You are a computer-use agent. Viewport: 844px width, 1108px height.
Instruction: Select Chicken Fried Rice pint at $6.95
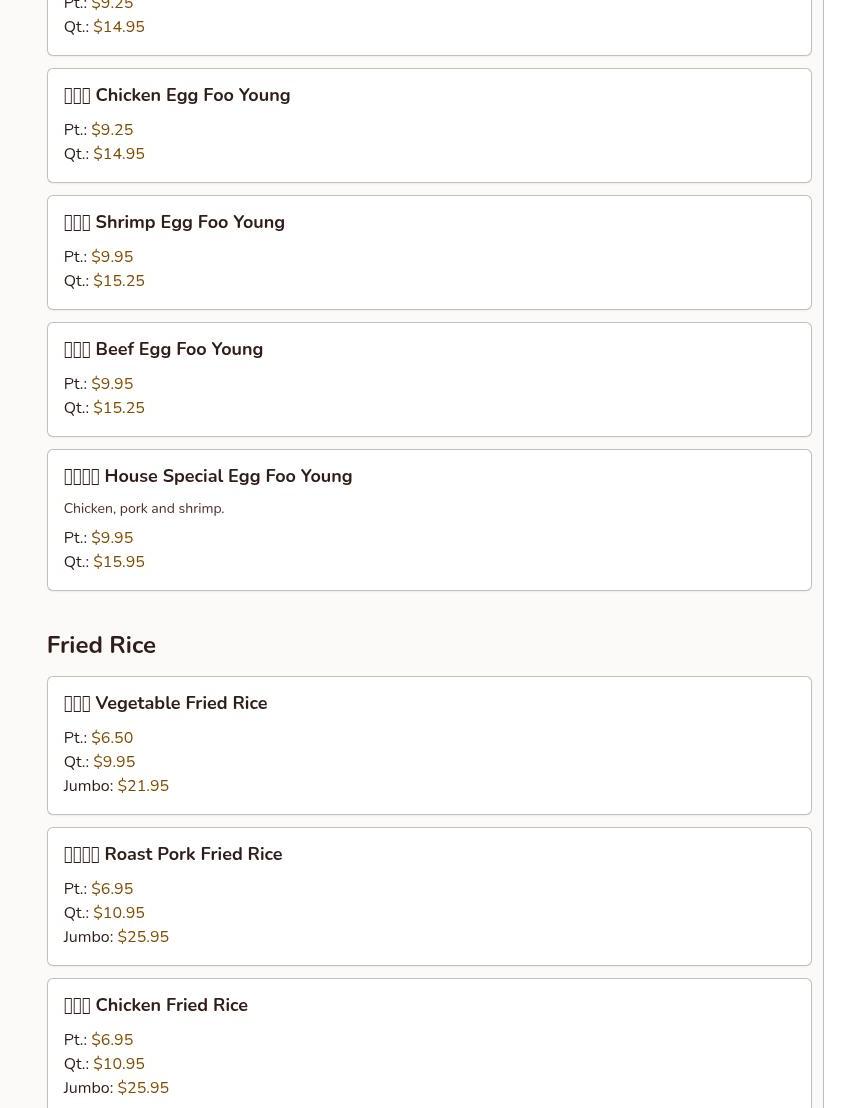pyautogui.click(x=112, y=1040)
